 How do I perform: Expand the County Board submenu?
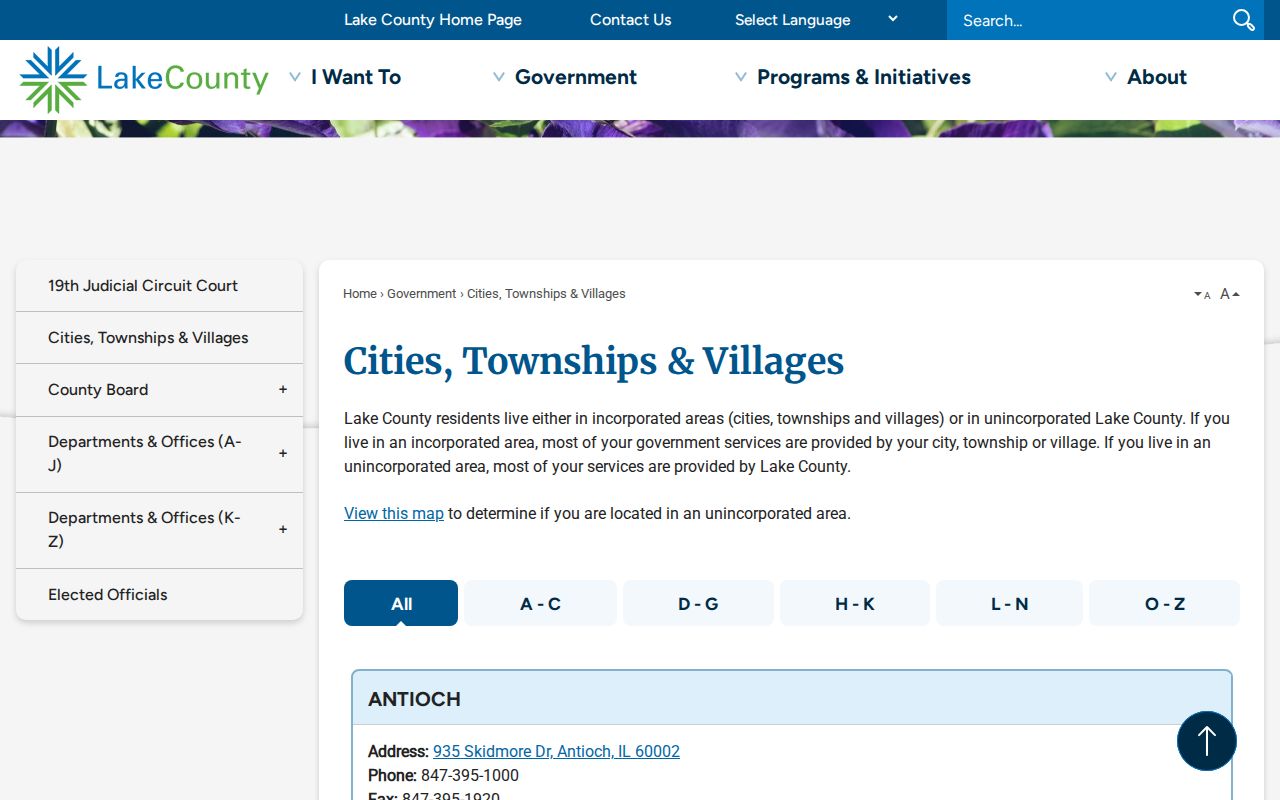point(283,390)
